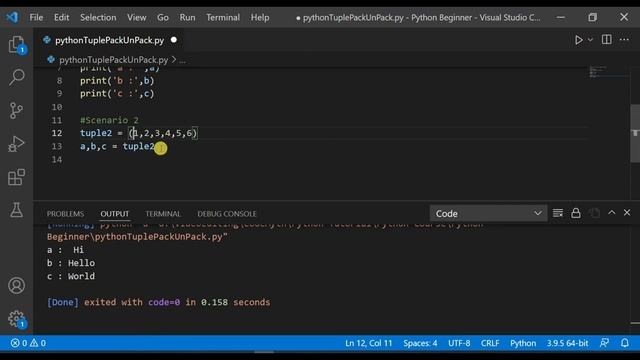Clear the output with the list icon
The width and height of the screenshot is (640, 360).
tap(558, 213)
